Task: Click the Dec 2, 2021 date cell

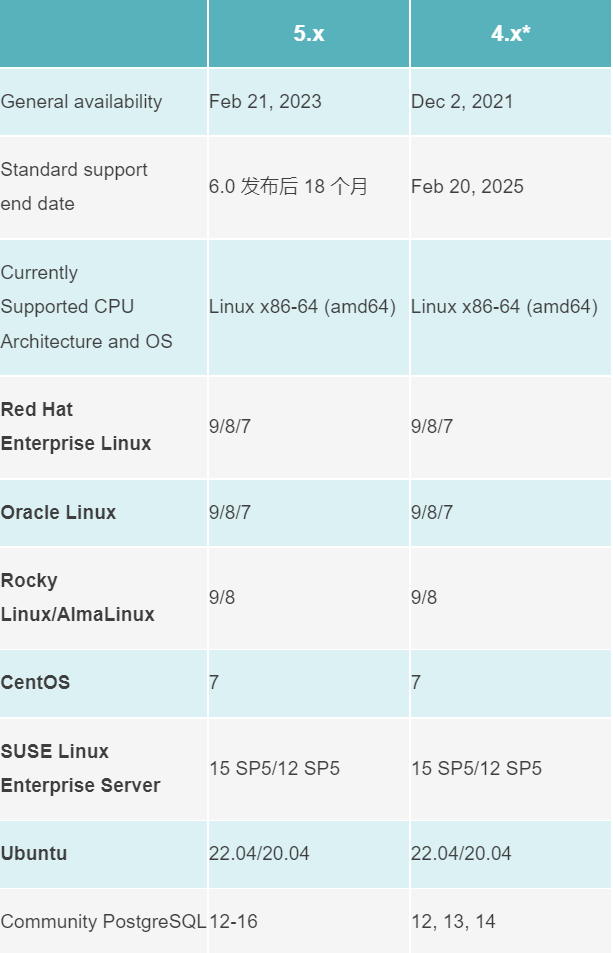Action: tap(462, 102)
